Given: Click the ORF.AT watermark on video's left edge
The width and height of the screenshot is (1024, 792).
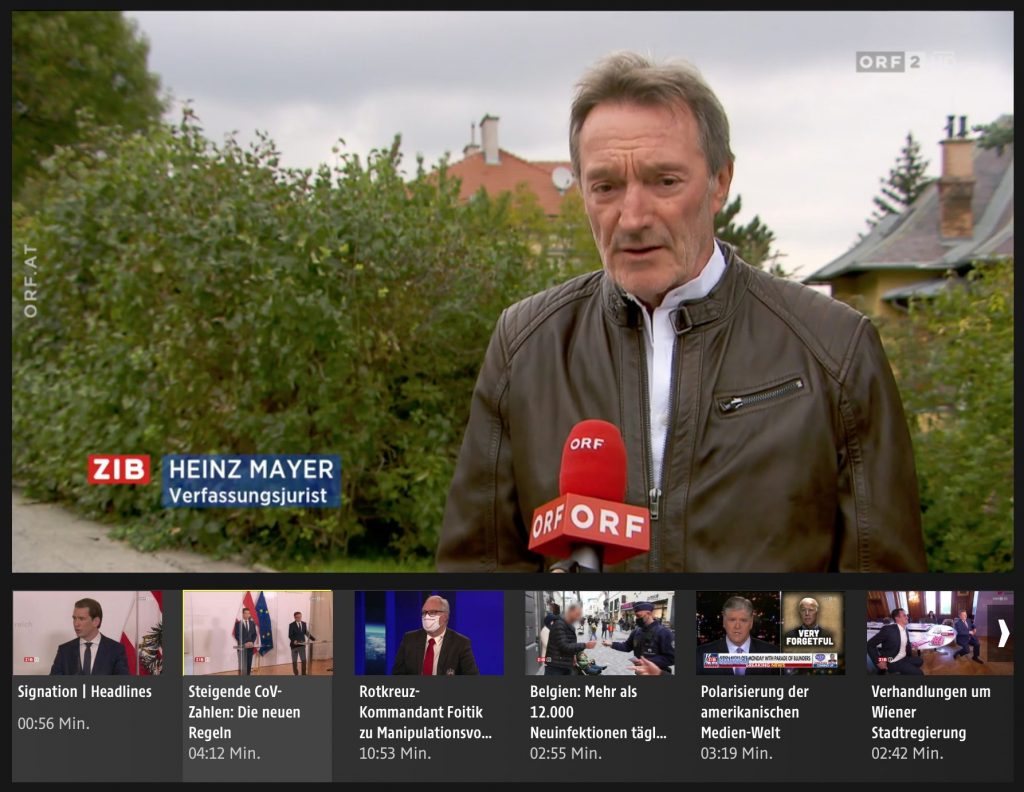Looking at the screenshot, I should click(x=30, y=281).
